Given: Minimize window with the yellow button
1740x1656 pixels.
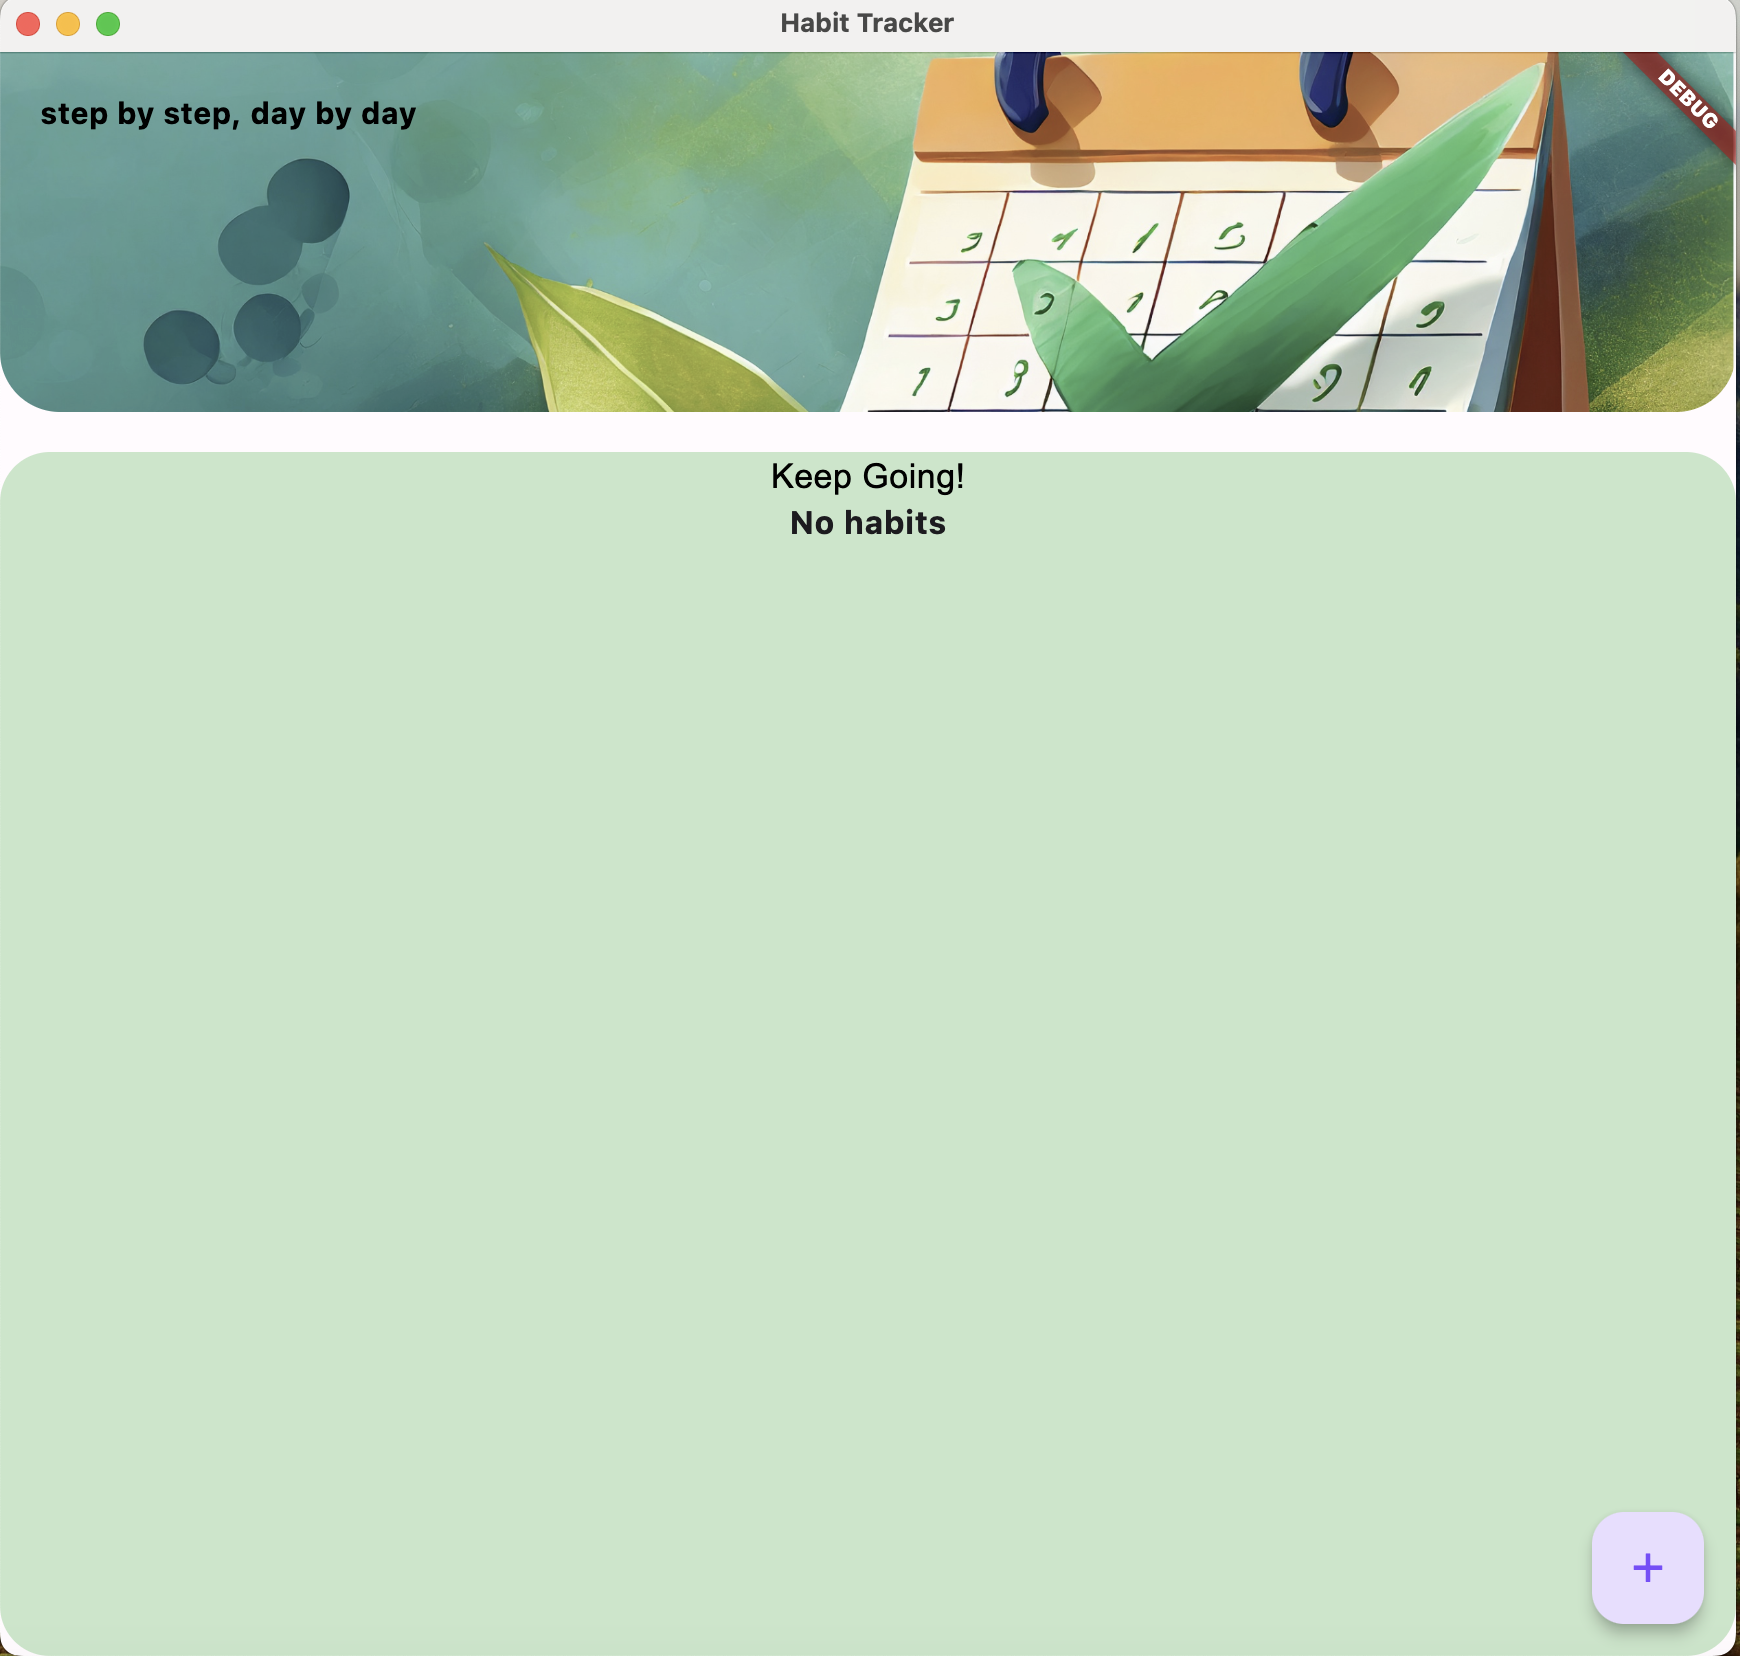Looking at the screenshot, I should point(68,24).
